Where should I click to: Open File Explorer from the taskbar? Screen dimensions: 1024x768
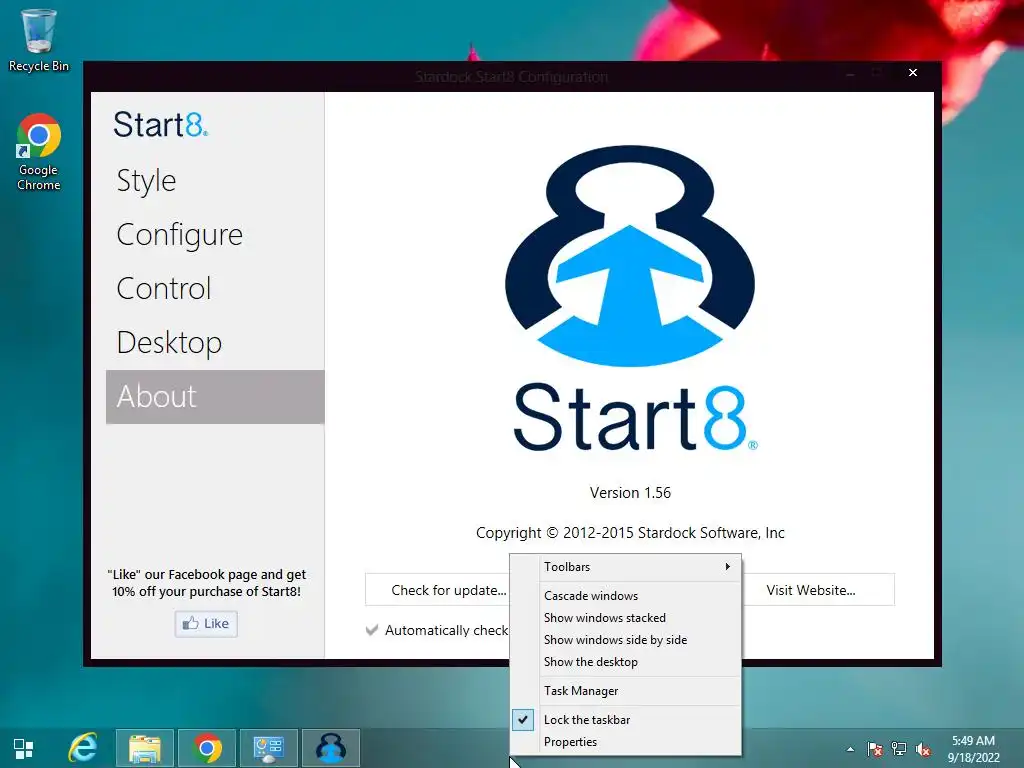point(145,748)
